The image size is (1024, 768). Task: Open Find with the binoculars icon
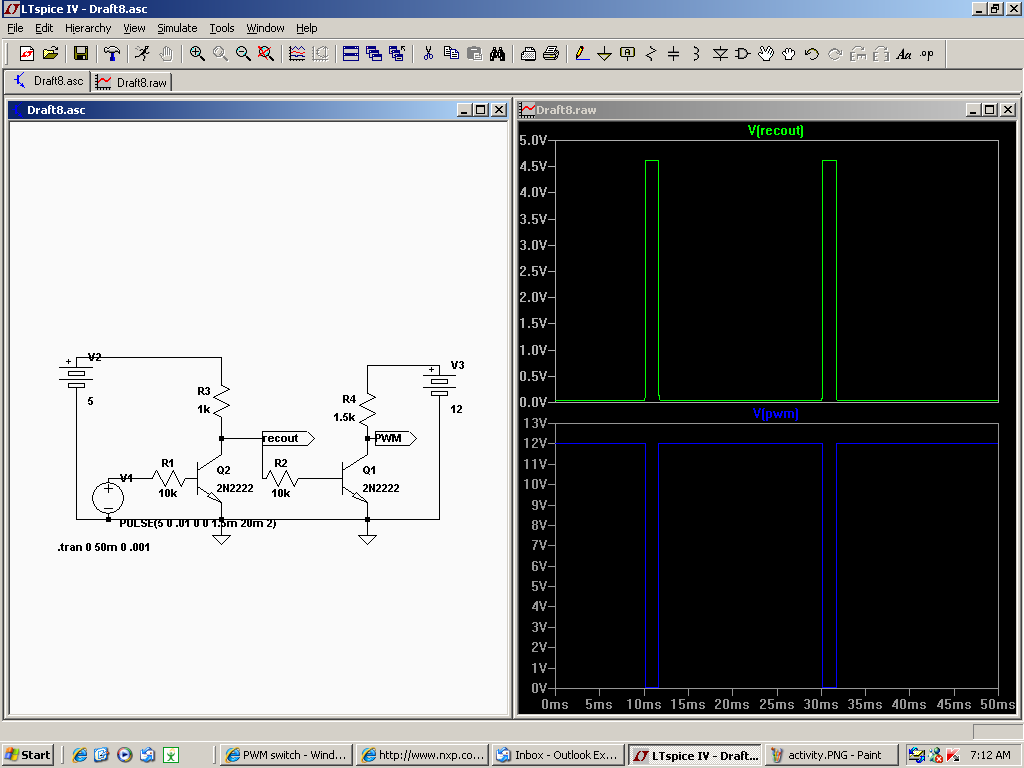click(x=498, y=54)
